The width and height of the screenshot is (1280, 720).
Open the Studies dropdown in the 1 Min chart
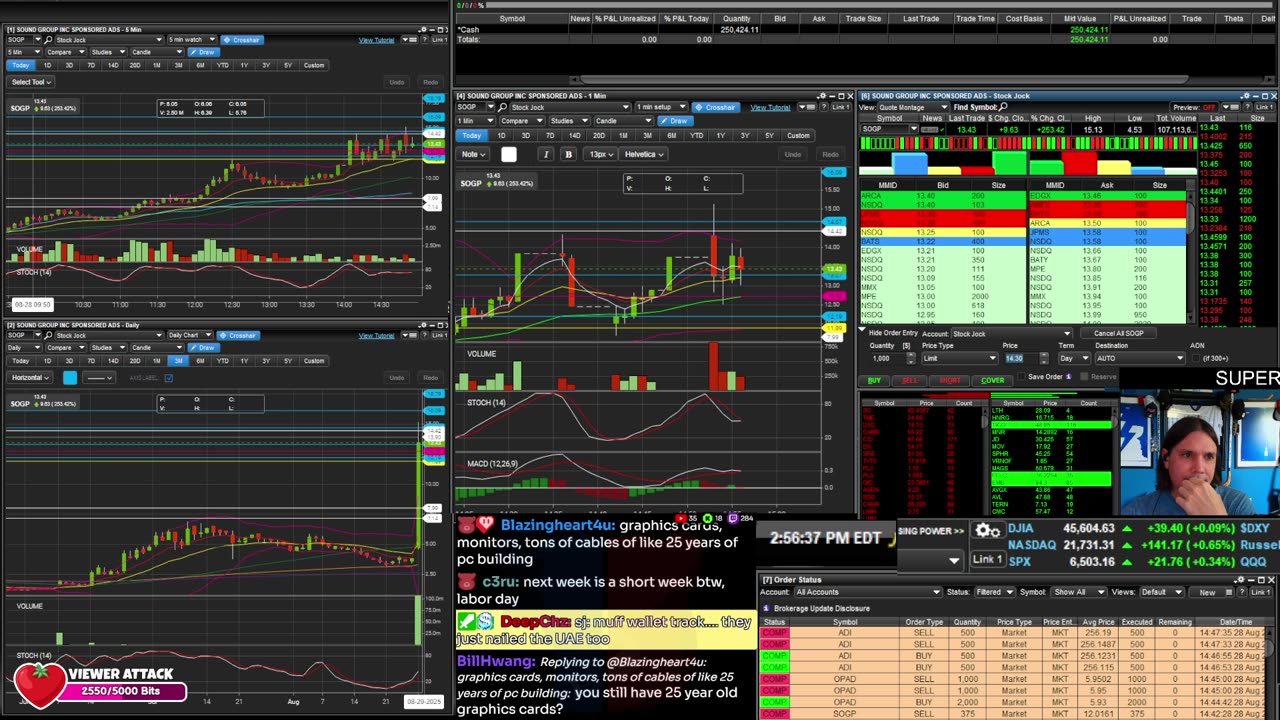tap(570, 121)
